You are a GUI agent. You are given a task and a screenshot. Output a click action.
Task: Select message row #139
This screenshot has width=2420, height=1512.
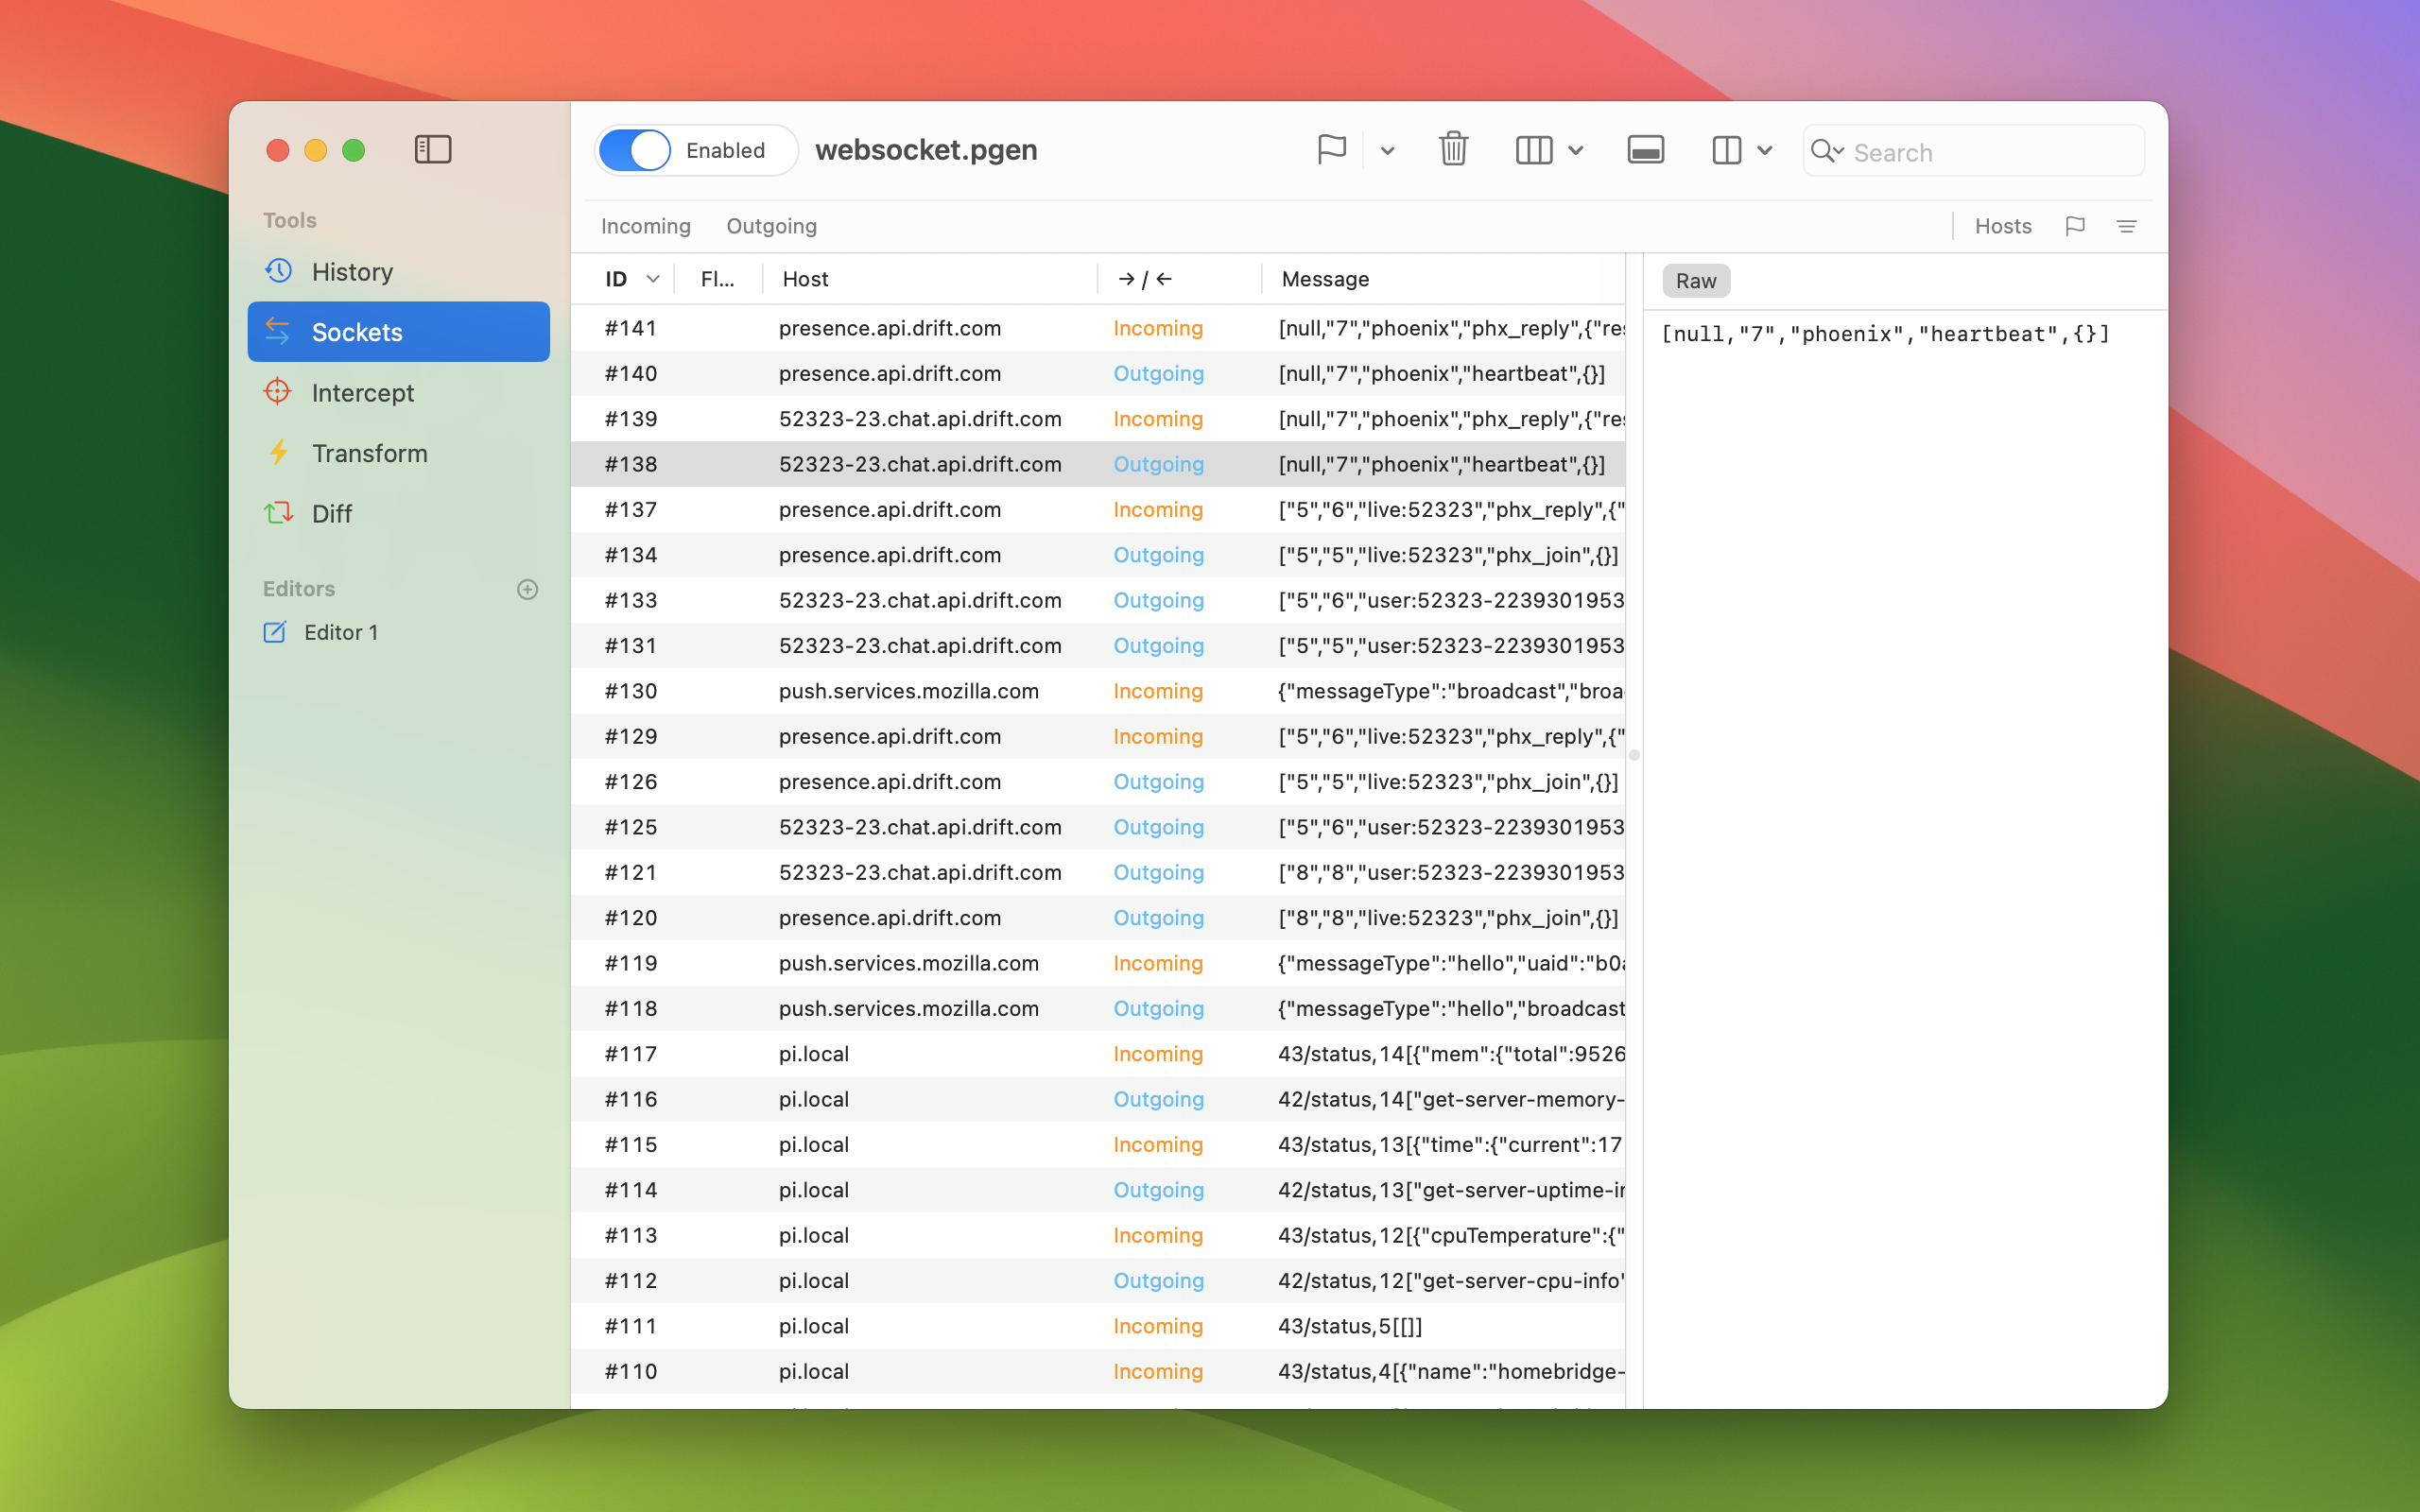point(1097,419)
